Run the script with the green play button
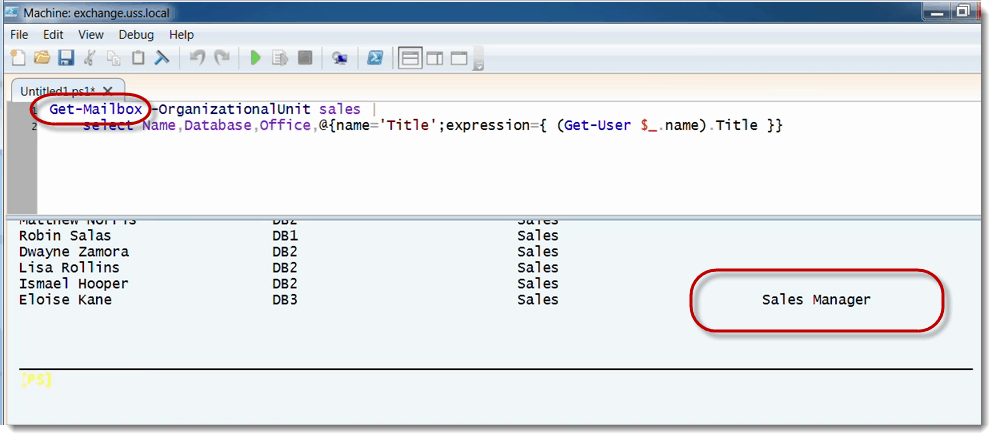Screen dimensions: 996x440 coord(256,58)
